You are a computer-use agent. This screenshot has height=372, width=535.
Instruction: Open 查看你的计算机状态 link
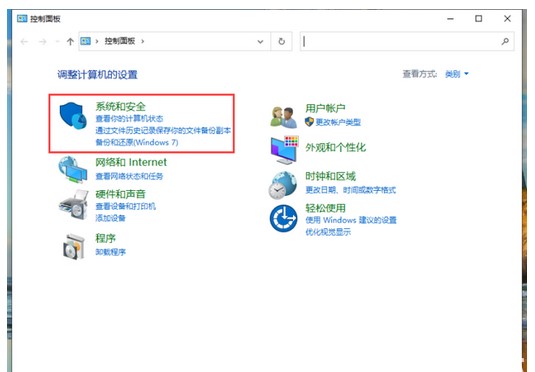point(129,118)
